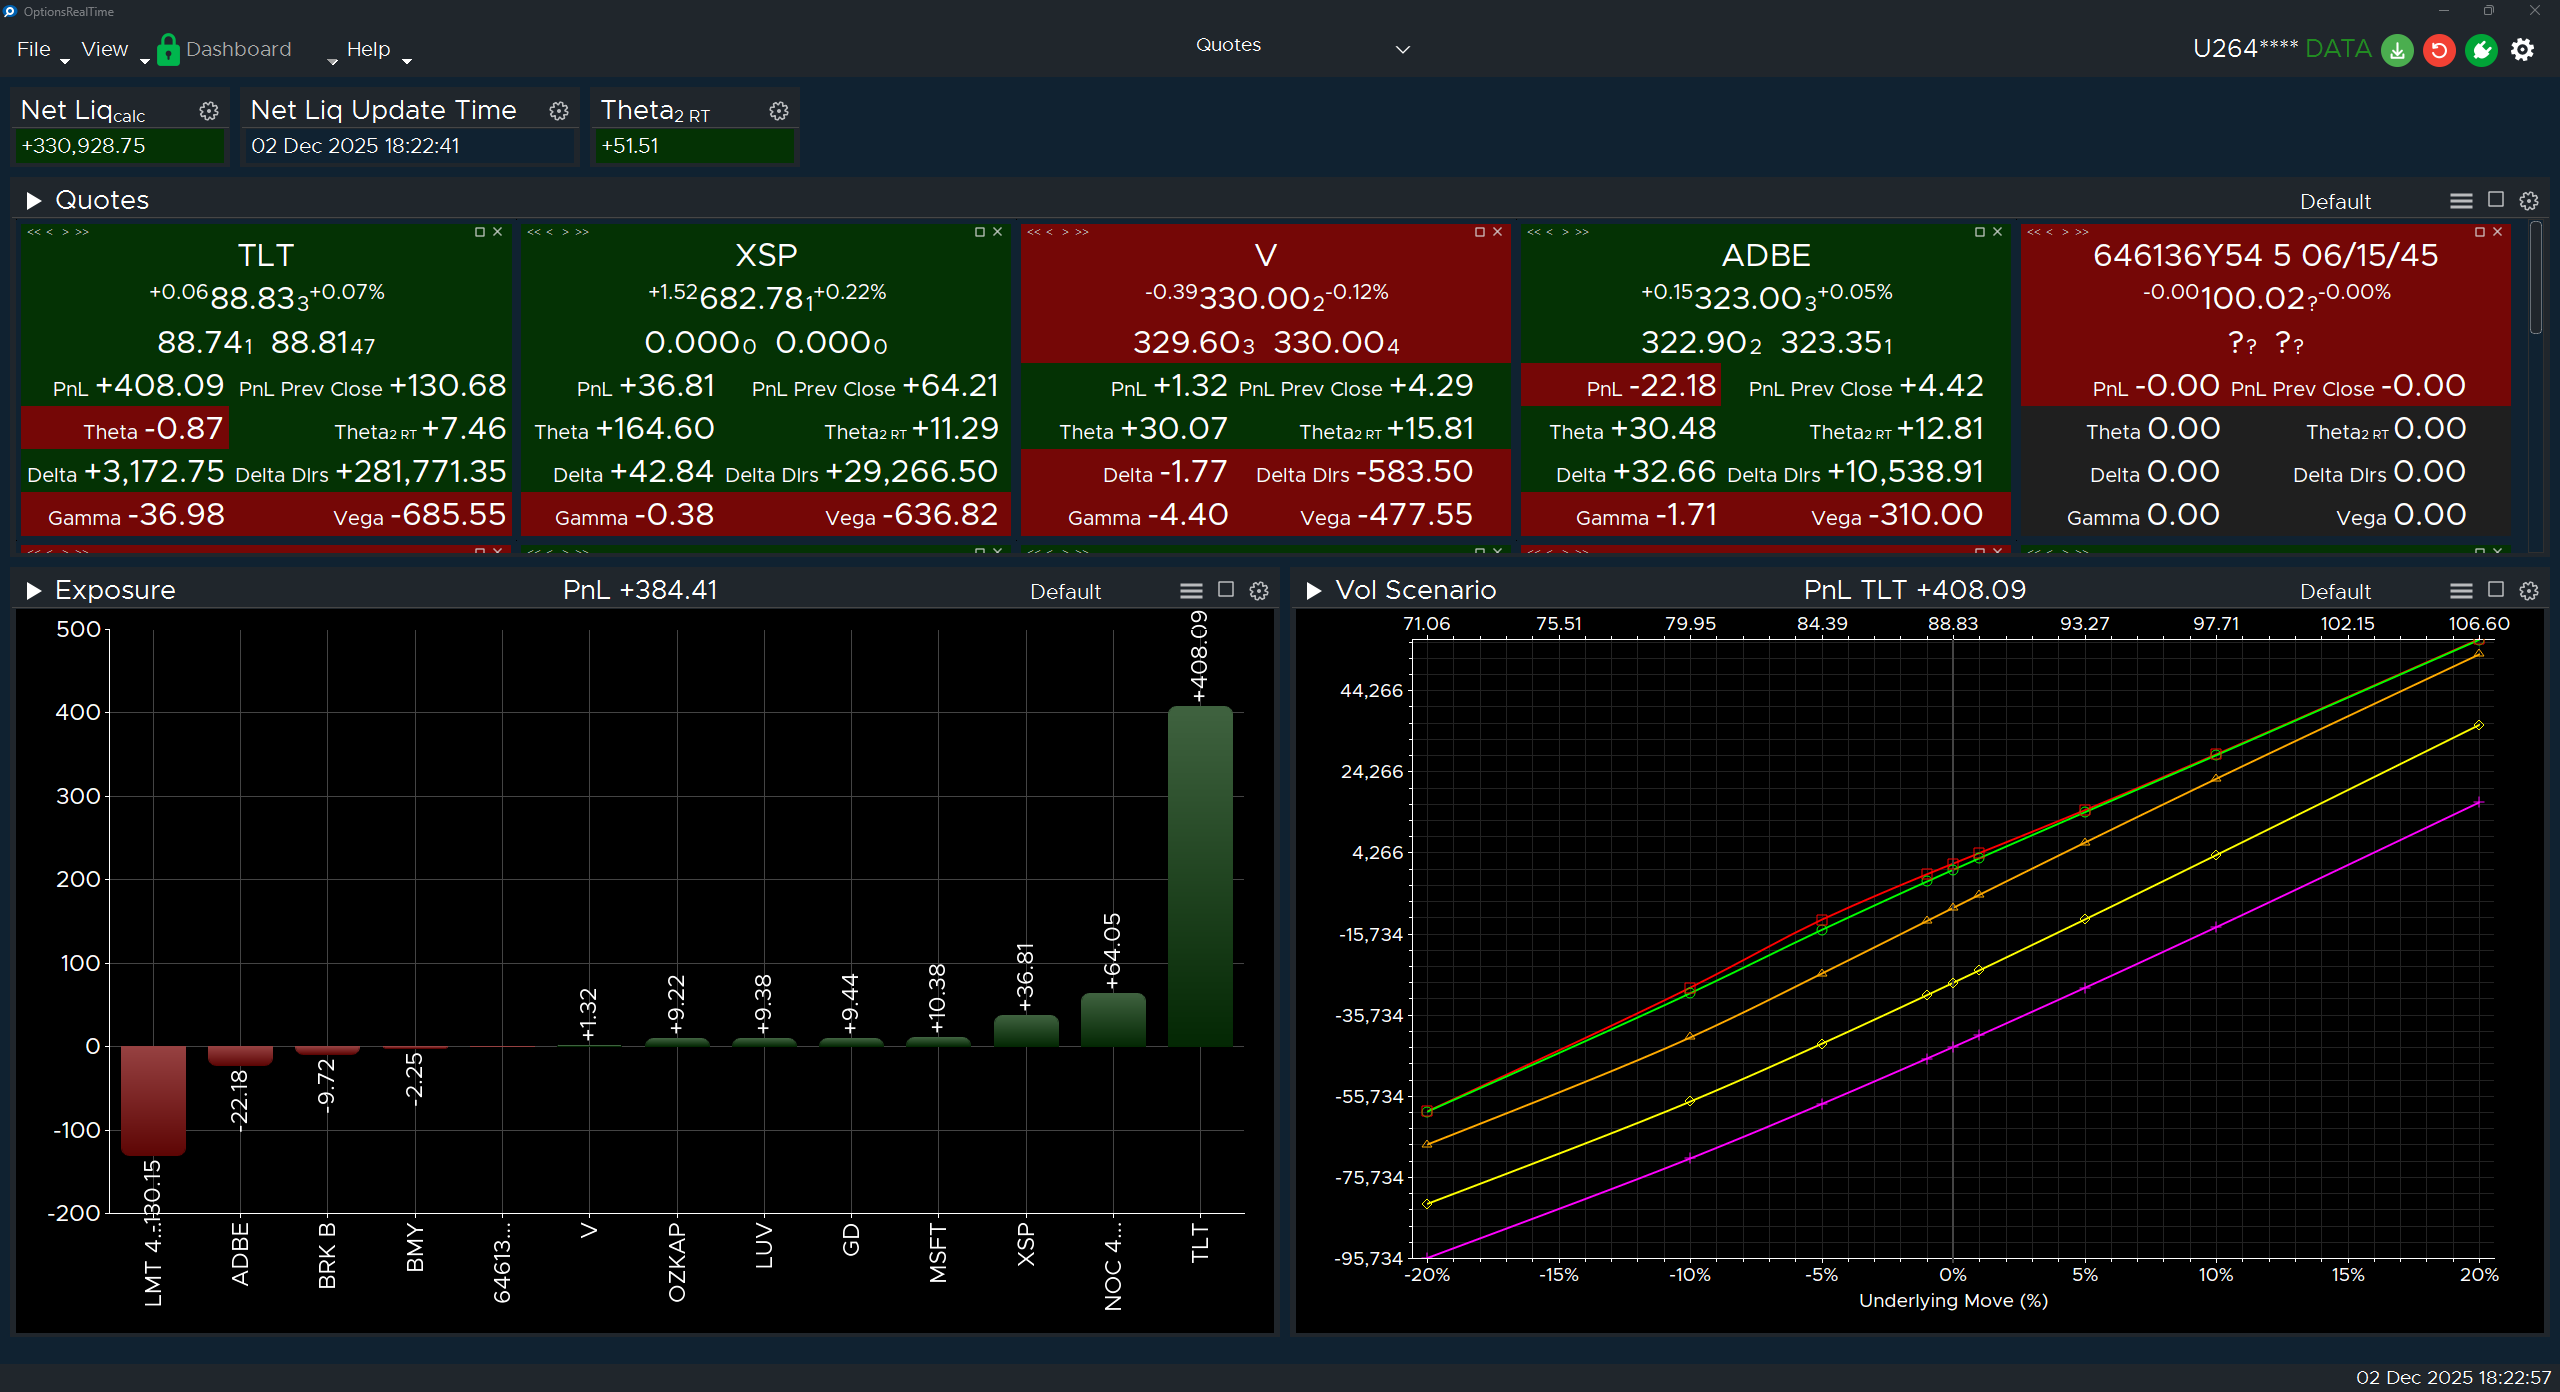Click the green download data icon

[x=2396, y=50]
